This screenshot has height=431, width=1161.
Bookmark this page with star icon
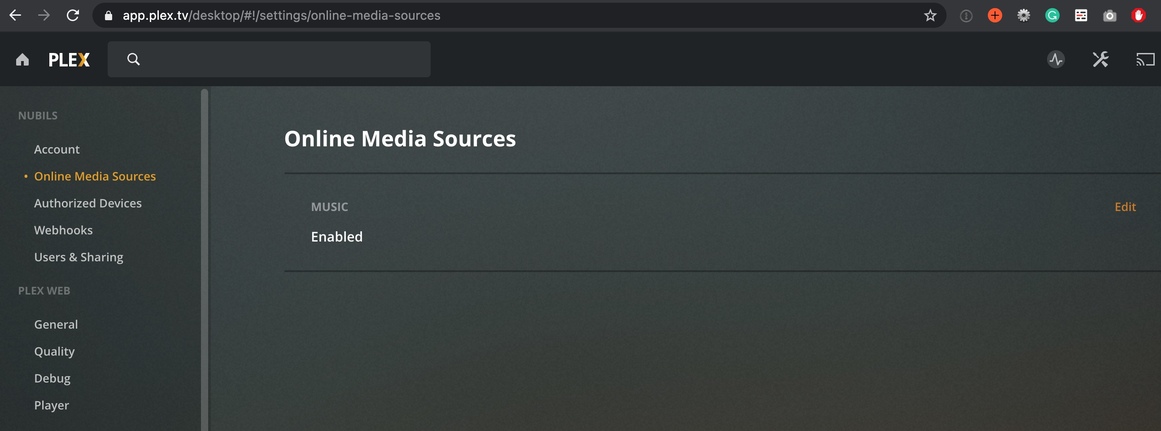(930, 16)
